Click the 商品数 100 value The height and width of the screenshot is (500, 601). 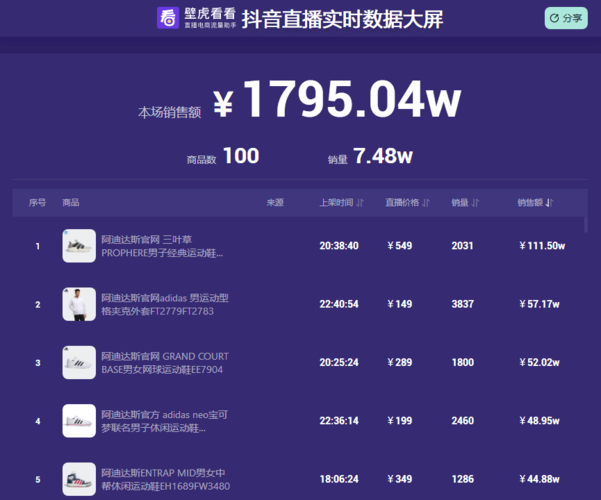click(x=241, y=156)
